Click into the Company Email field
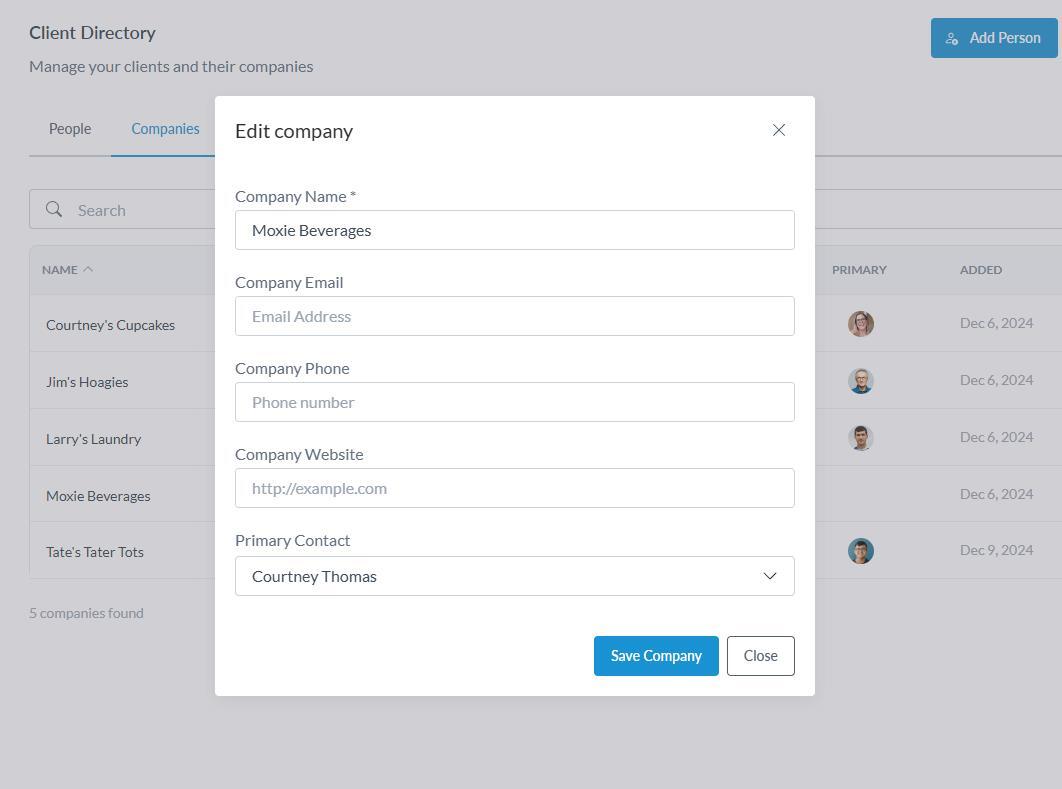 coord(514,316)
